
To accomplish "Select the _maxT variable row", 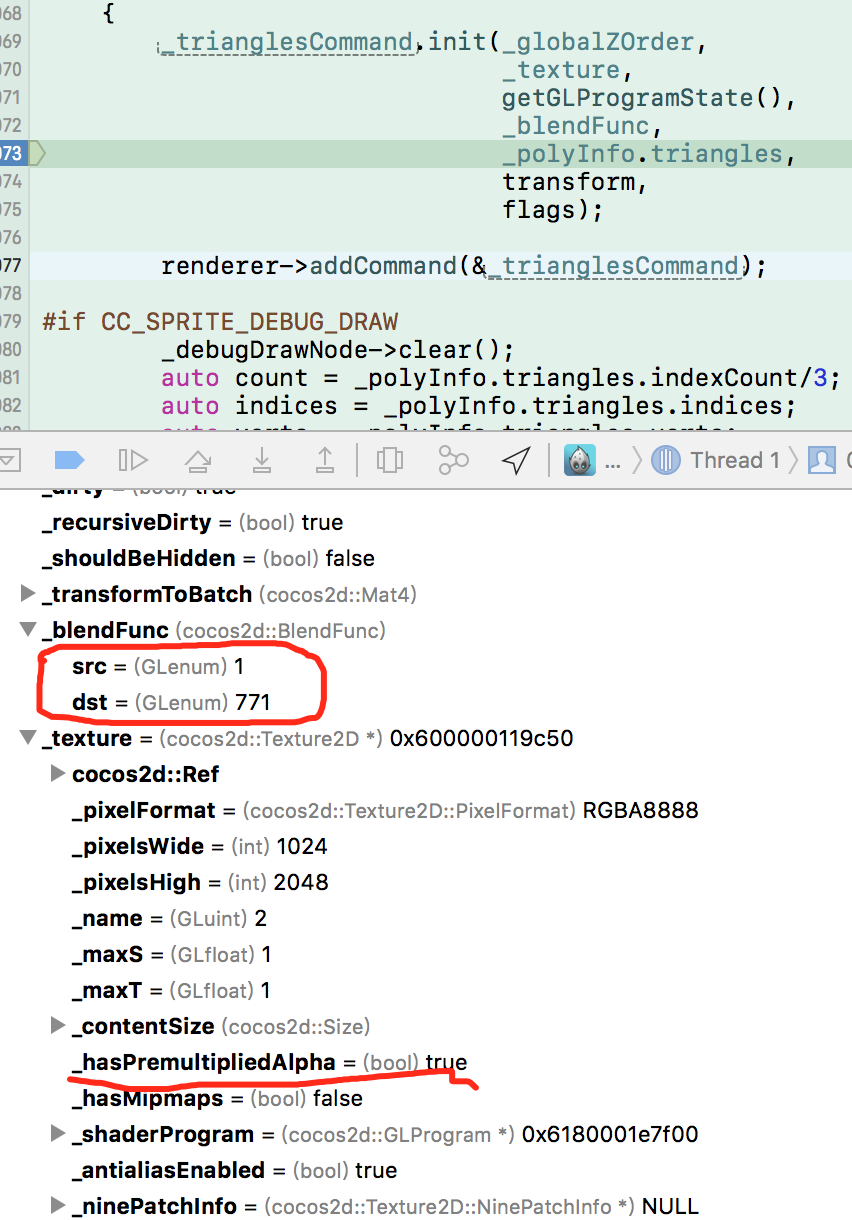I will (x=426, y=990).
